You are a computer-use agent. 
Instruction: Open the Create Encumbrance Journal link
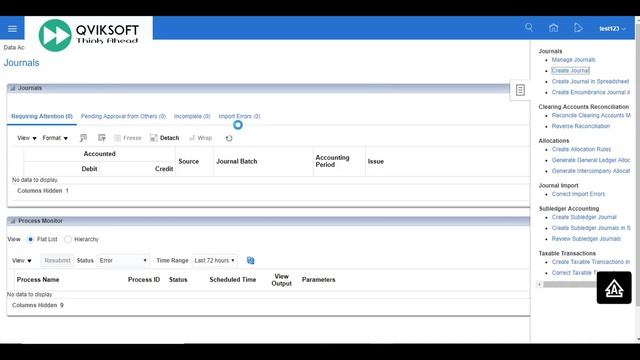591,92
